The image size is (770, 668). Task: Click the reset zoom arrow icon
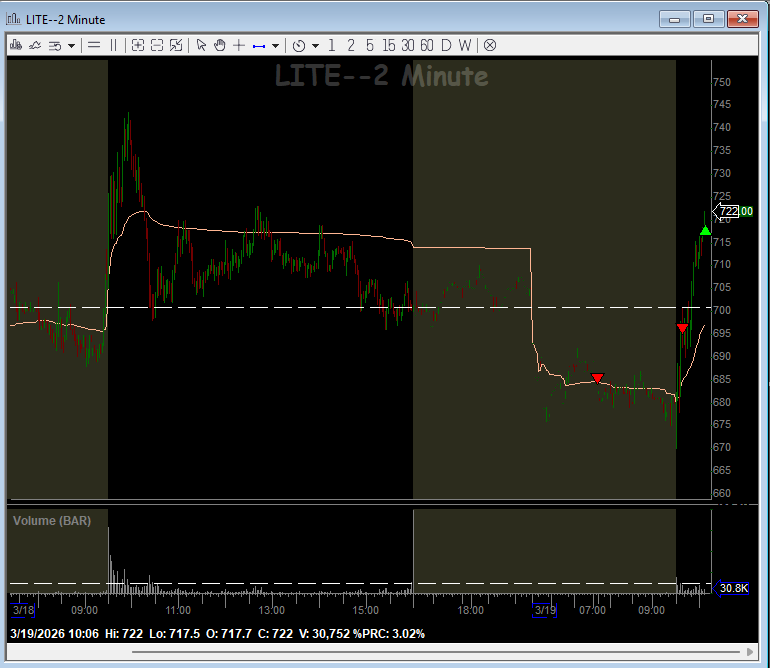tap(176, 46)
